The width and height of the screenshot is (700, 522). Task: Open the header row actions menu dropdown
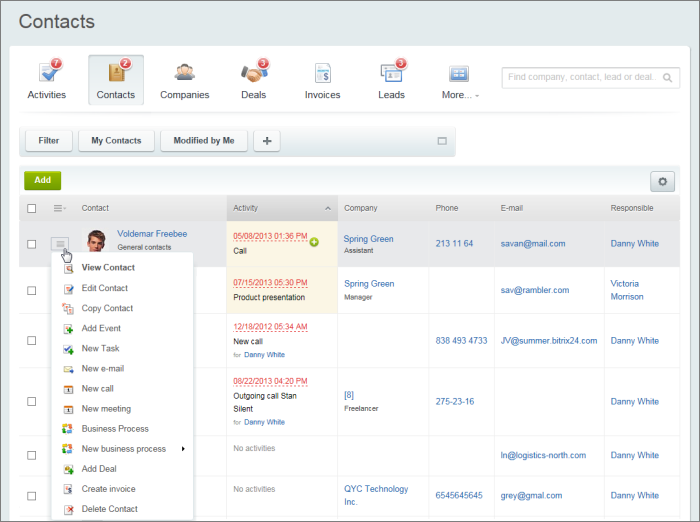[x=60, y=208]
